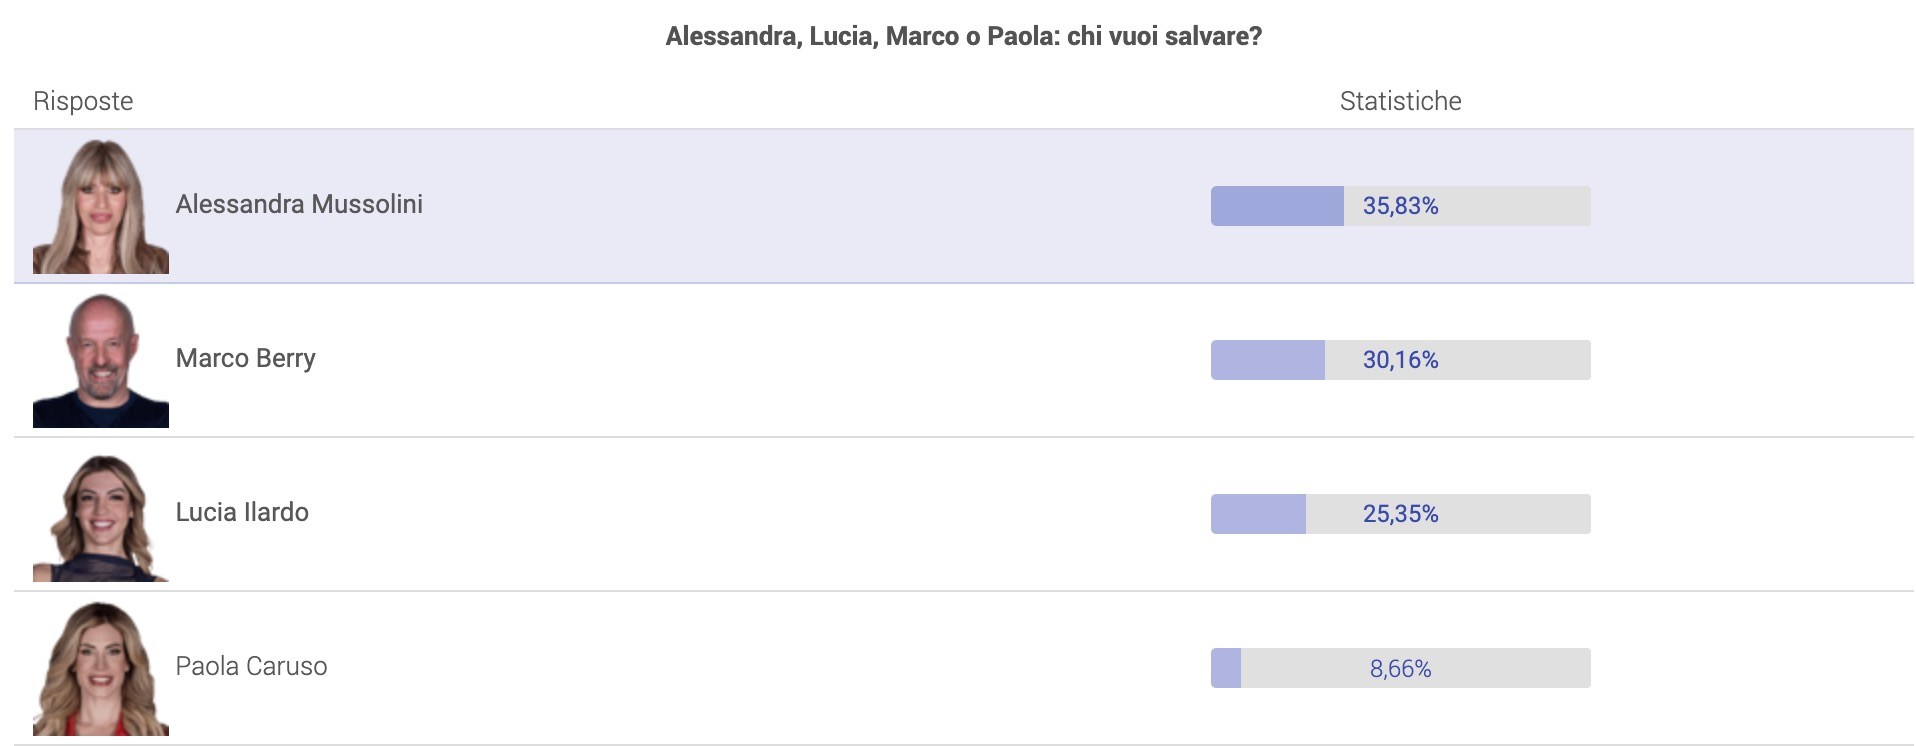This screenshot has height=746, width=1916.
Task: Pick the Lucia Ilardo name label
Action: click(242, 512)
